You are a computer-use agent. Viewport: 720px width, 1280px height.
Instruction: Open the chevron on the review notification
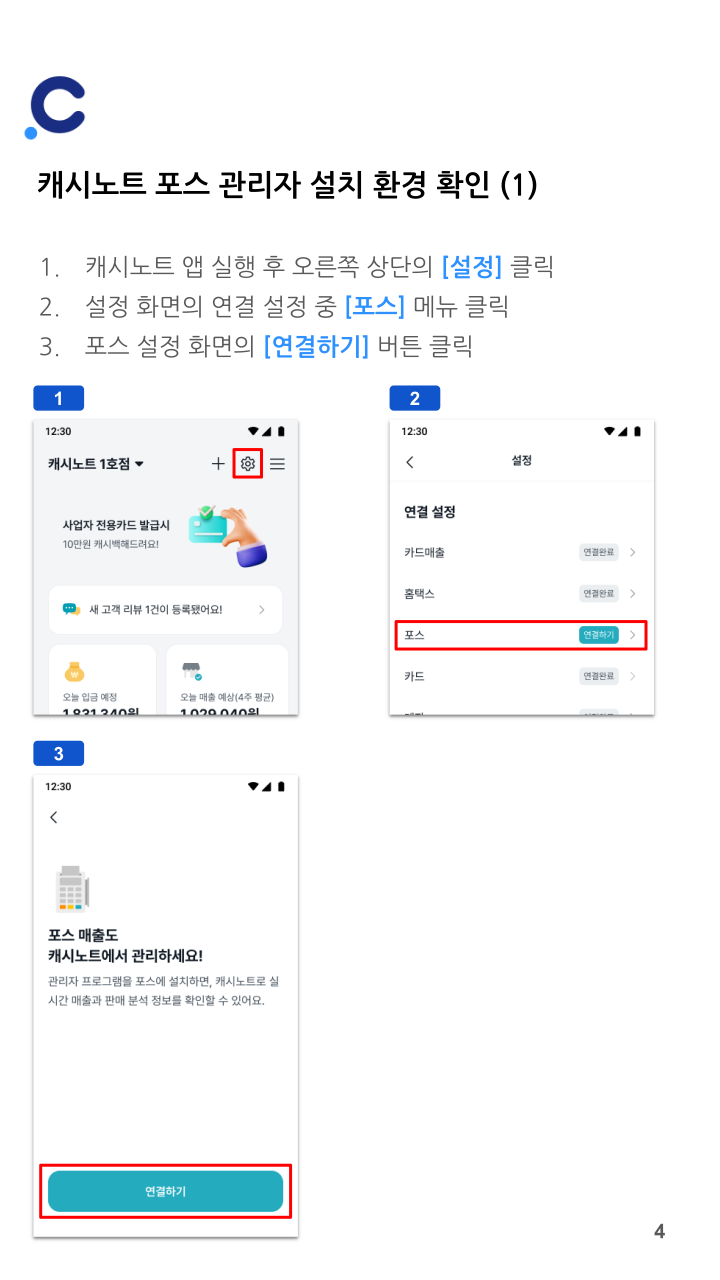coord(262,609)
